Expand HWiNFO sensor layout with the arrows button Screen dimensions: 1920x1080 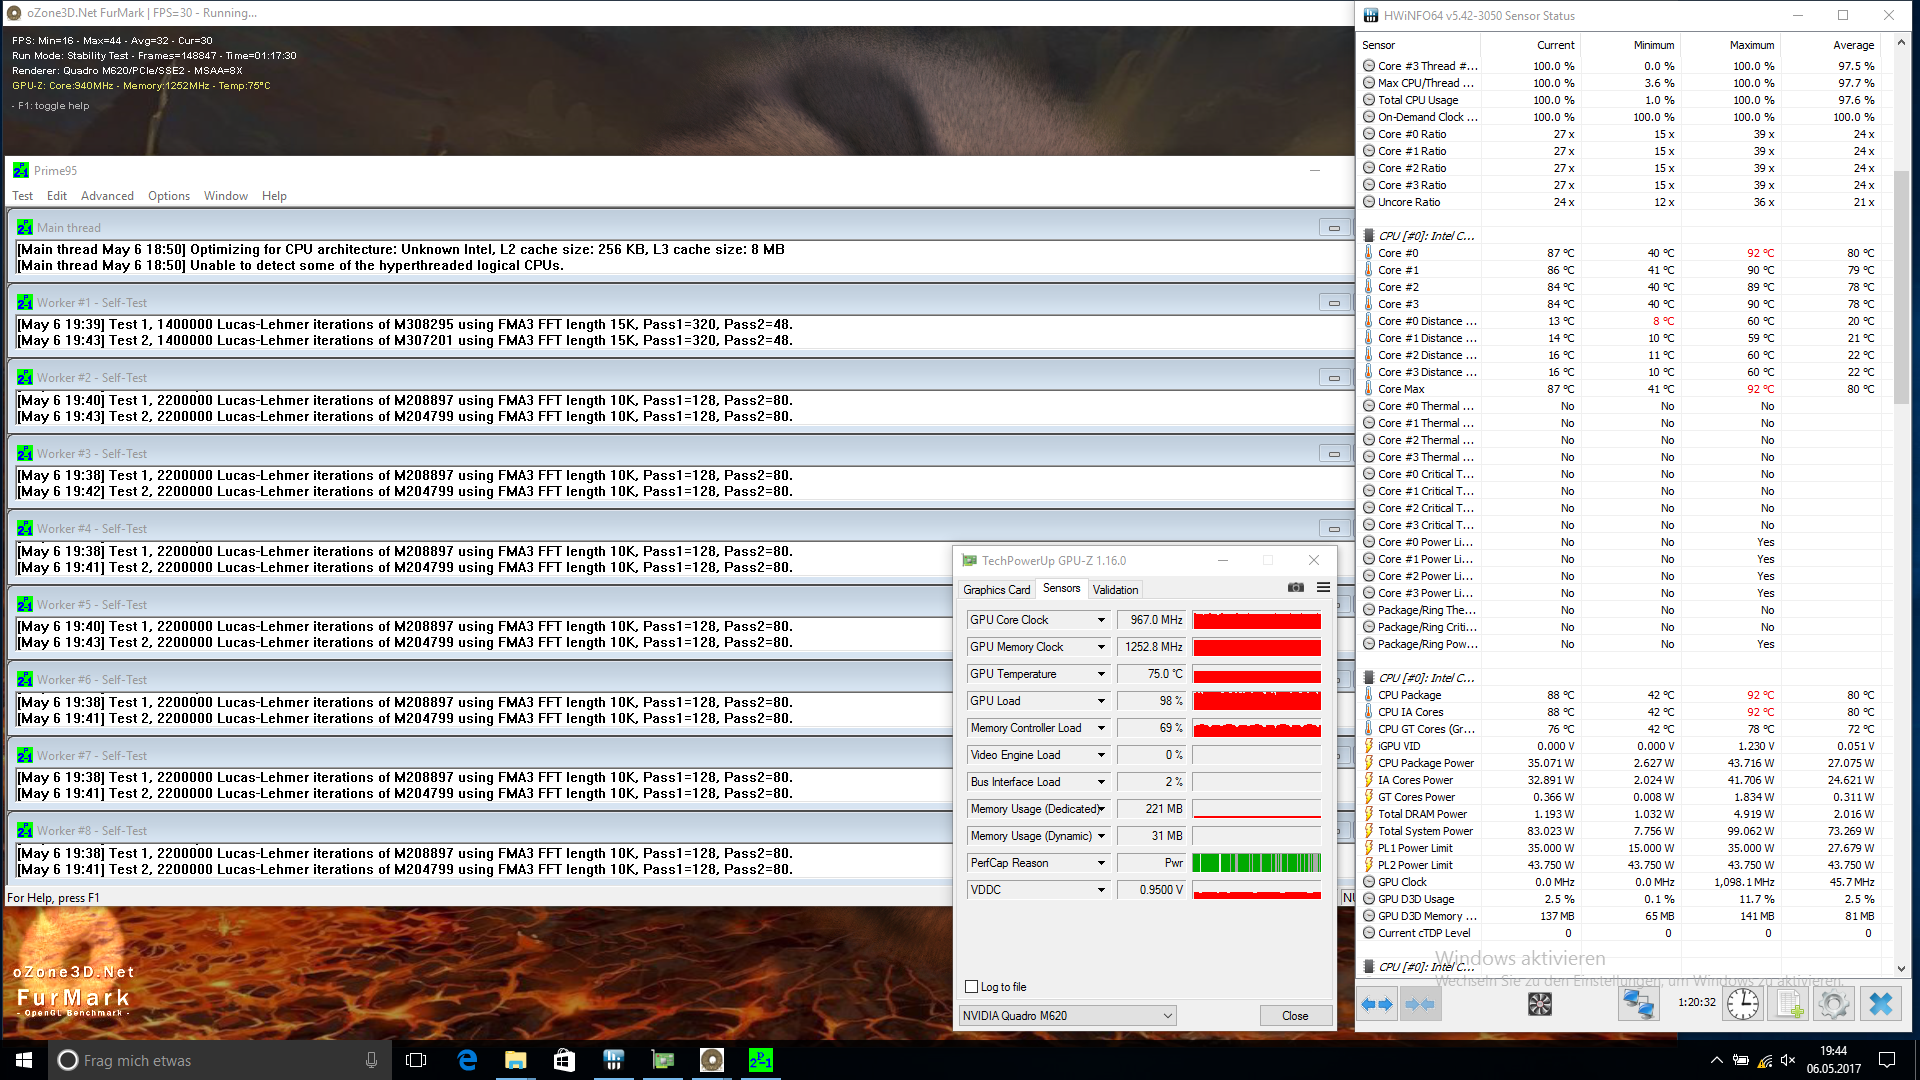tap(1377, 1003)
